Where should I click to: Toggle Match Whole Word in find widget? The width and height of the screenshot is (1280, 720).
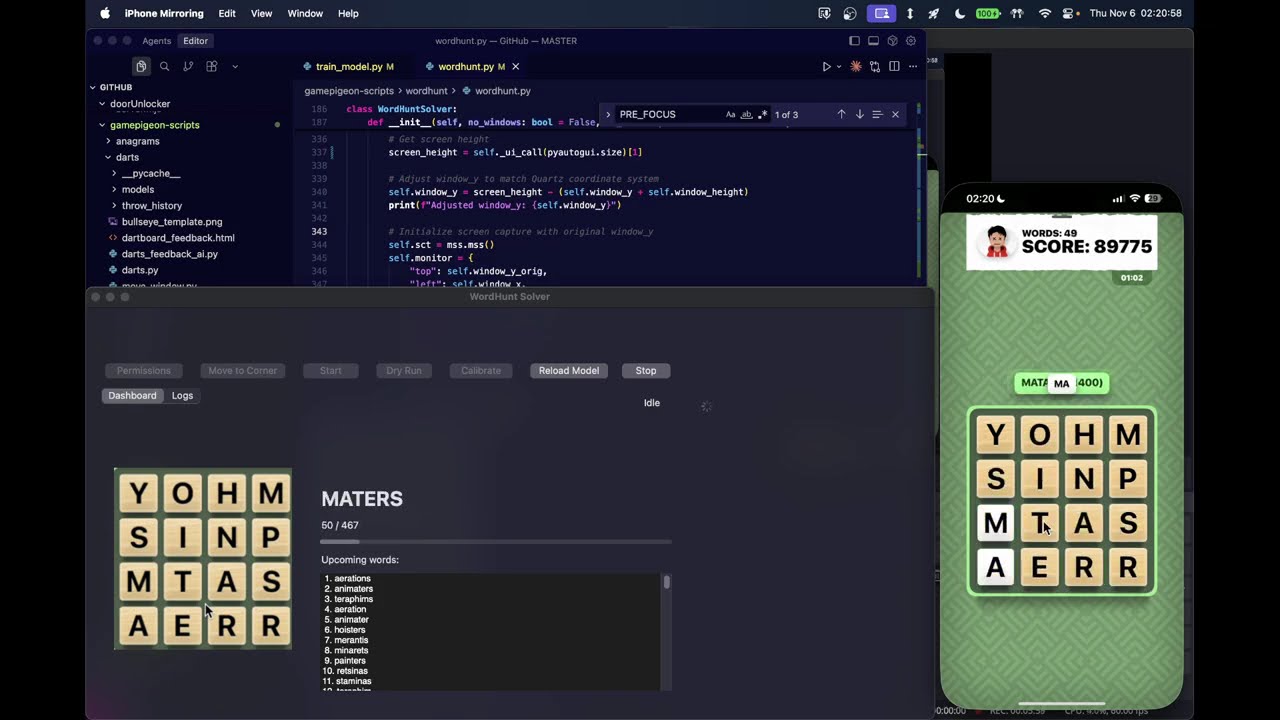click(x=746, y=114)
